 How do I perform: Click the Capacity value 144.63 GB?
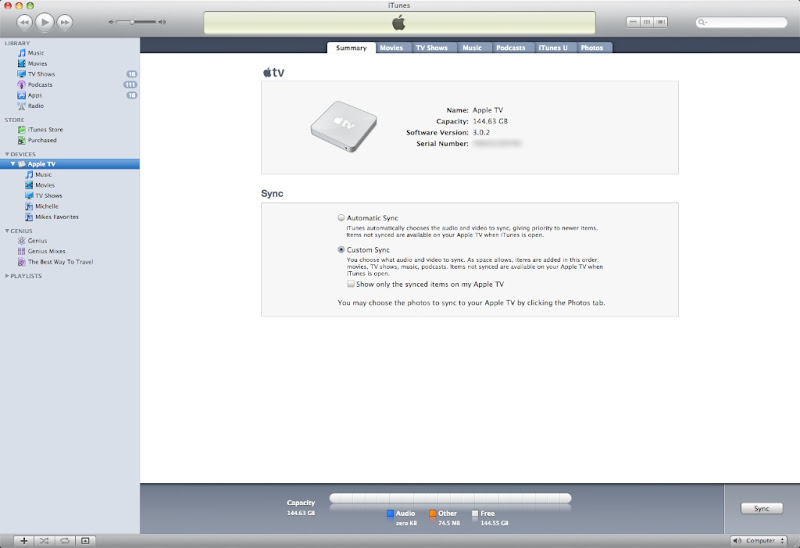(x=490, y=121)
